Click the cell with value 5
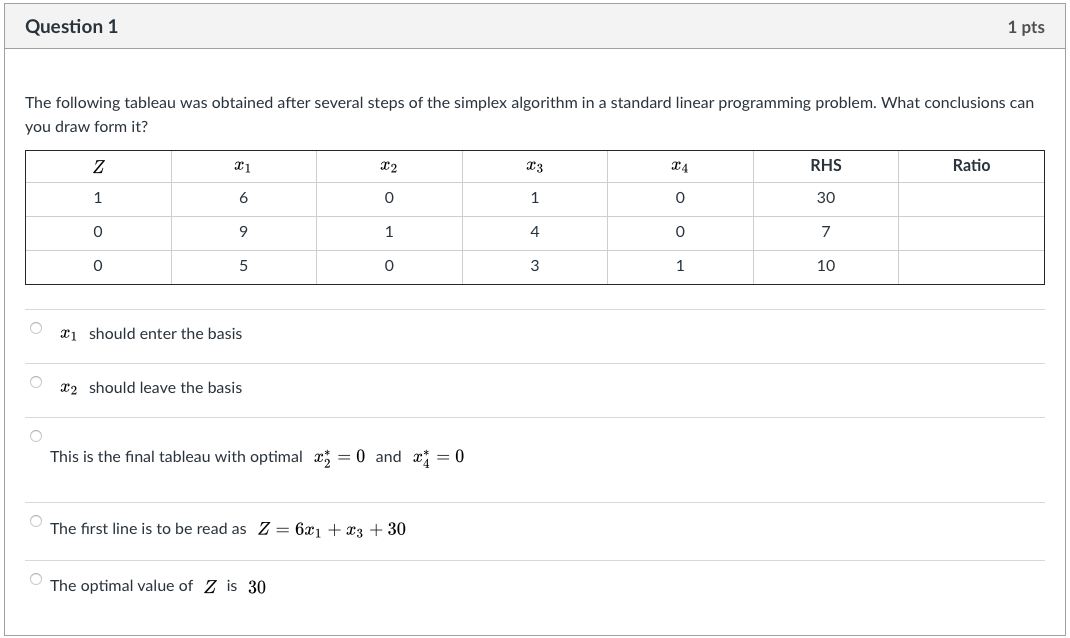 click(243, 265)
